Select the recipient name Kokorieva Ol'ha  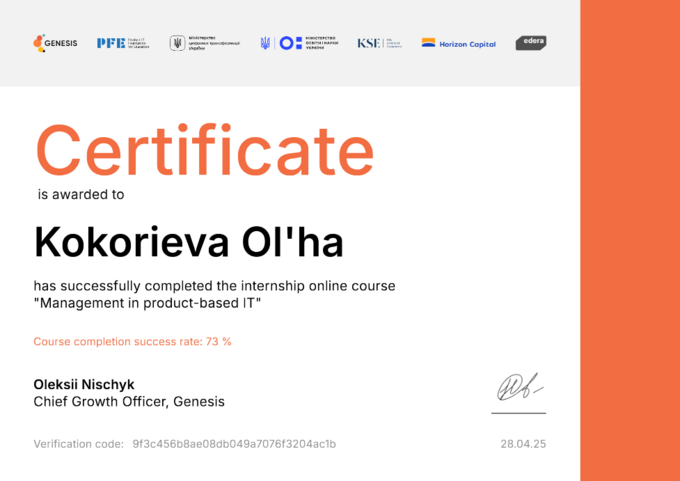pos(188,241)
